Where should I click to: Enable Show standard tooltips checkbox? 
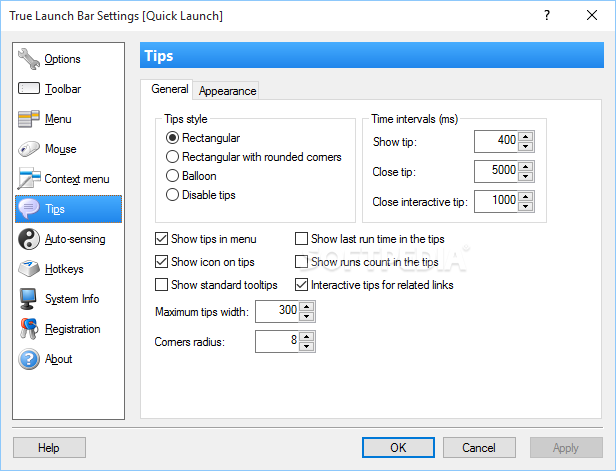pyautogui.click(x=161, y=284)
